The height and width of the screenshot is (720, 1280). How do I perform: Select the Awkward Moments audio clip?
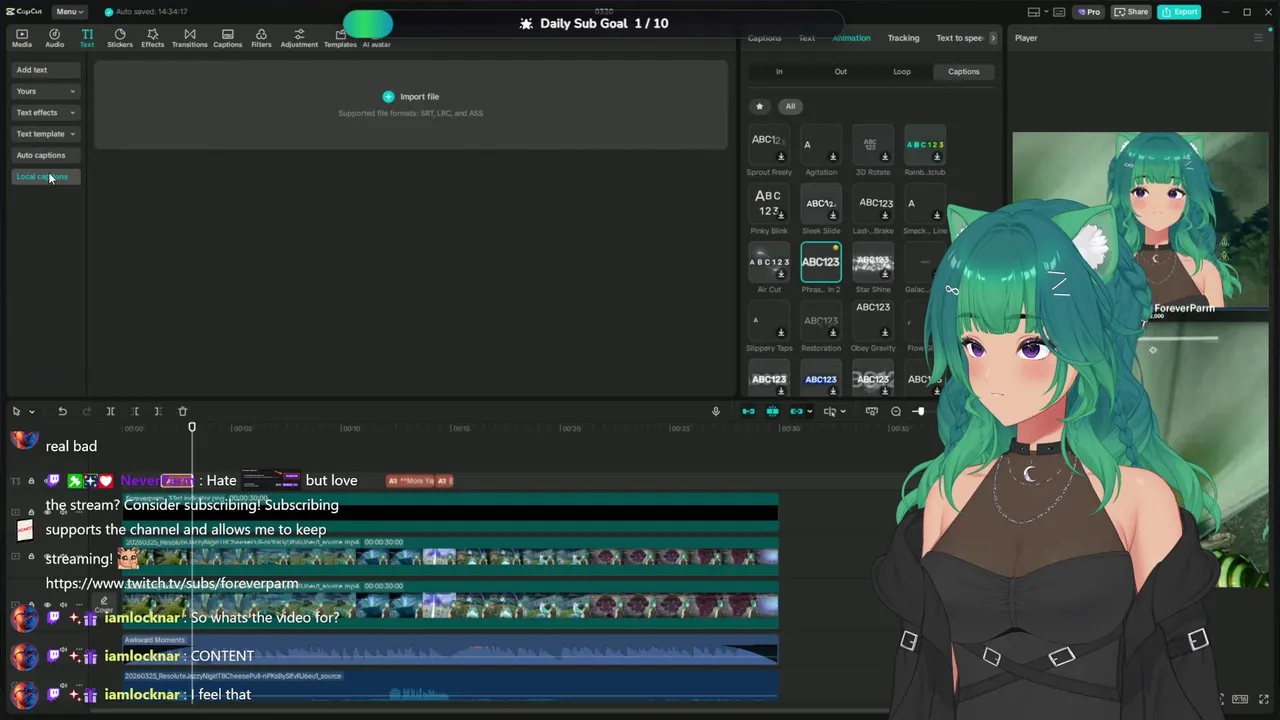pos(450,649)
